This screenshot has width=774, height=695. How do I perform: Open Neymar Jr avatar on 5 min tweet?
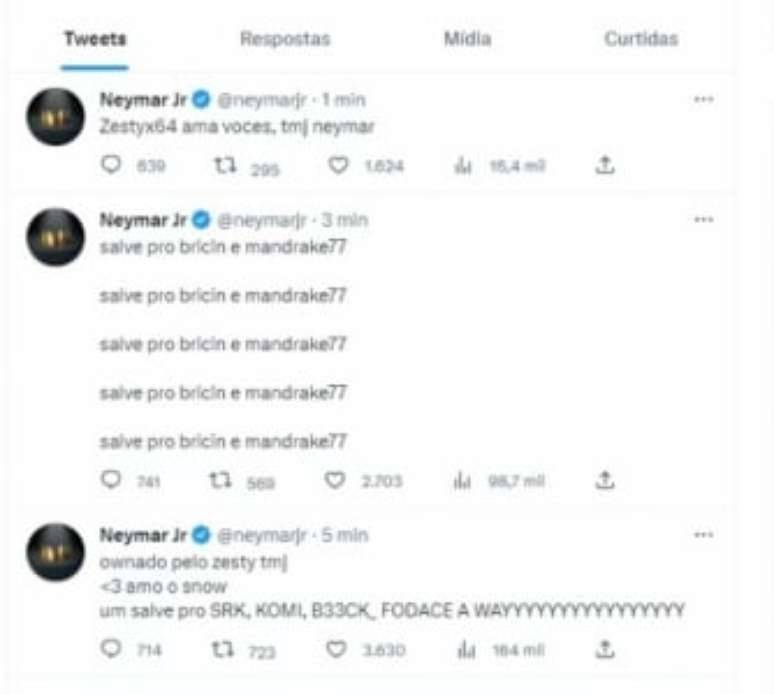pos(55,552)
